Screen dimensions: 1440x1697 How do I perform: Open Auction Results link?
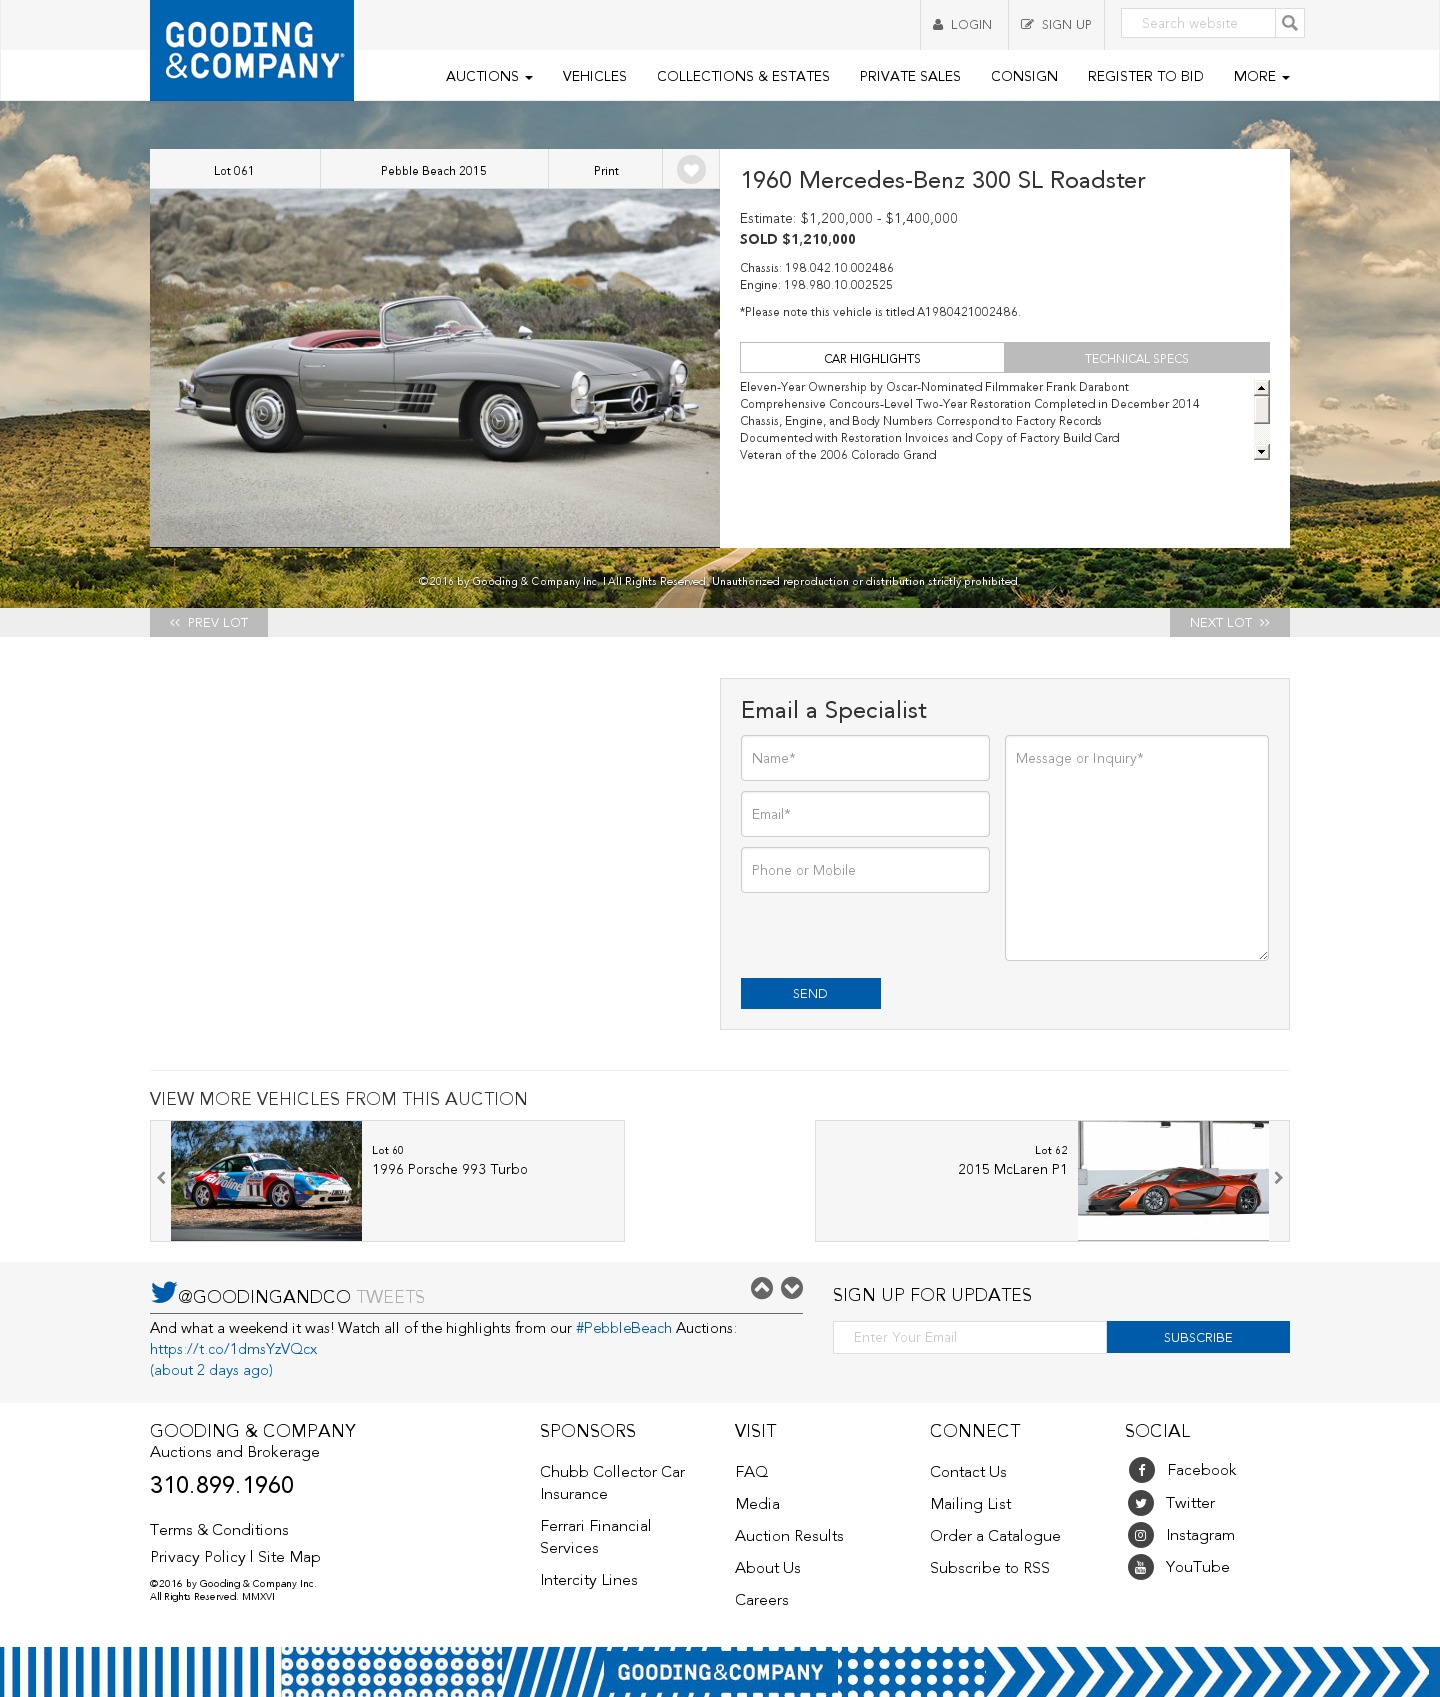pos(789,1536)
